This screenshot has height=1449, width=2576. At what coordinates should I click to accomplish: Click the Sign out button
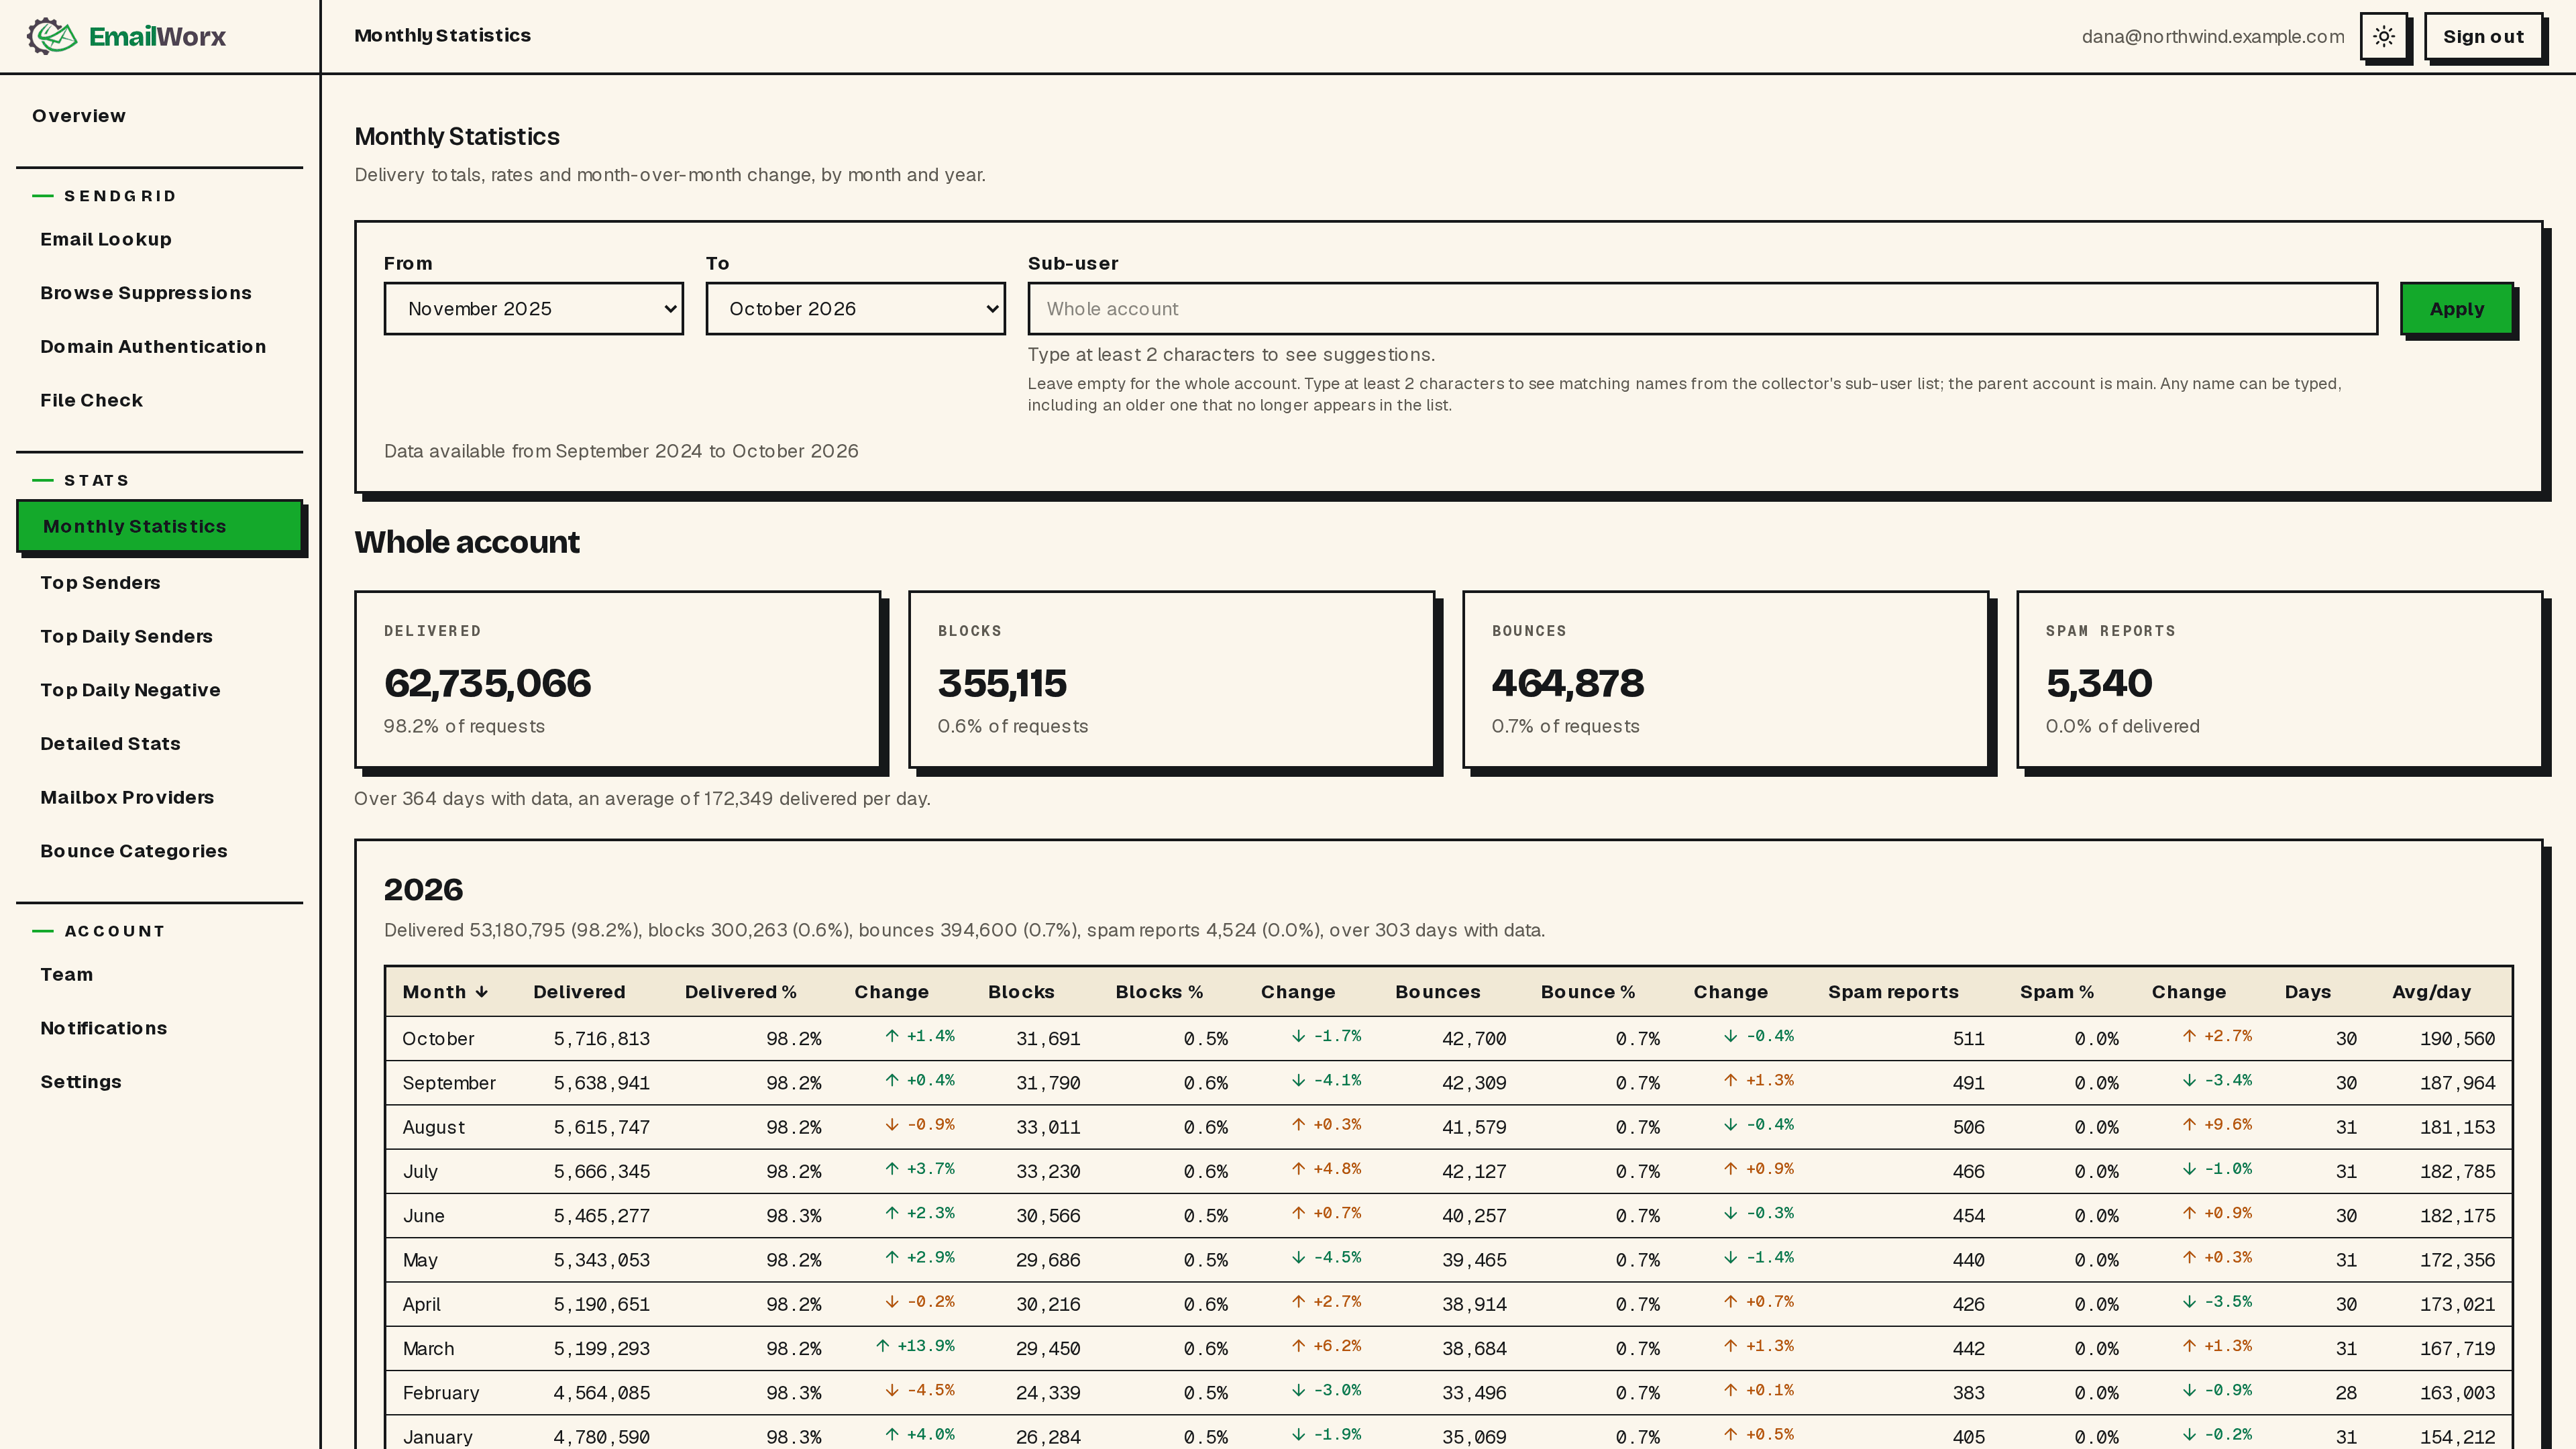click(2483, 36)
